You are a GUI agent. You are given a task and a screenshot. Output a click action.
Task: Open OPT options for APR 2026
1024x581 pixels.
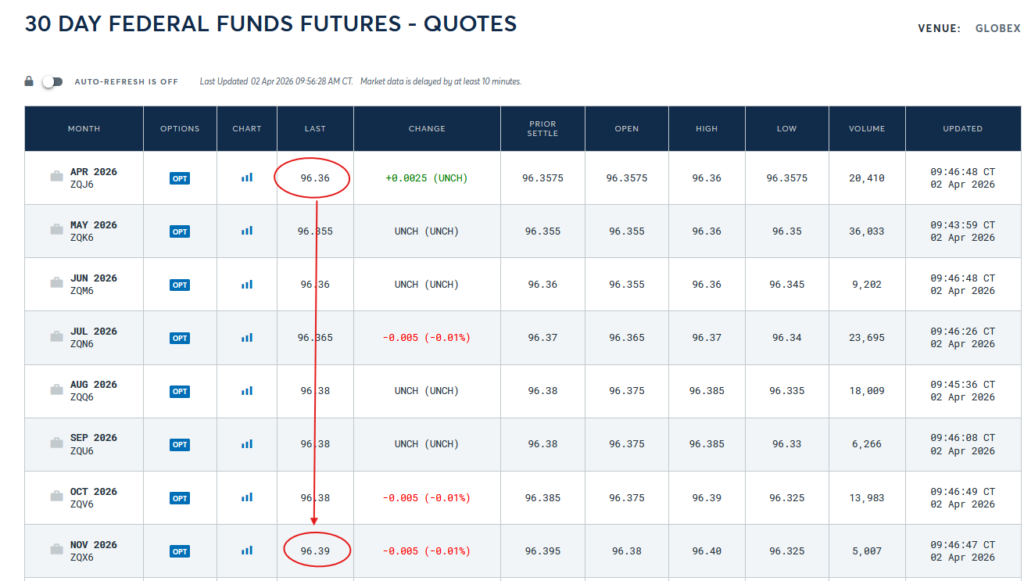click(x=179, y=177)
